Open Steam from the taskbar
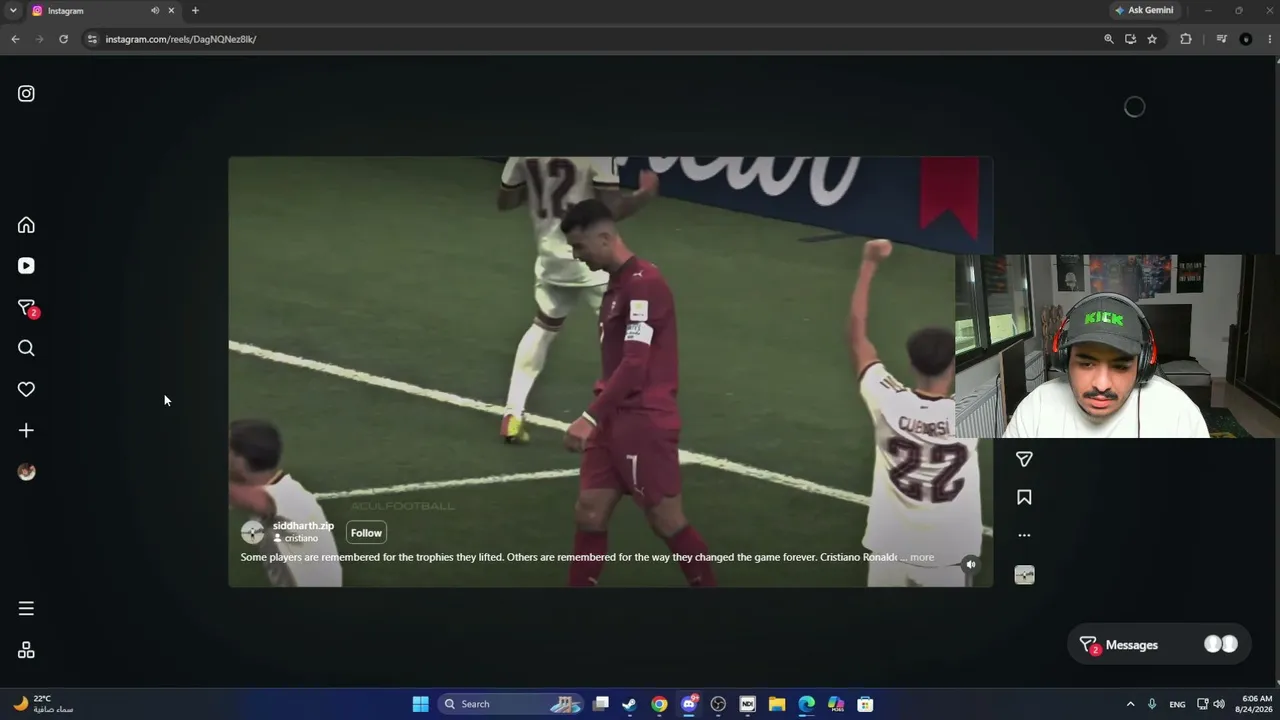The height and width of the screenshot is (720, 1280). click(629, 704)
